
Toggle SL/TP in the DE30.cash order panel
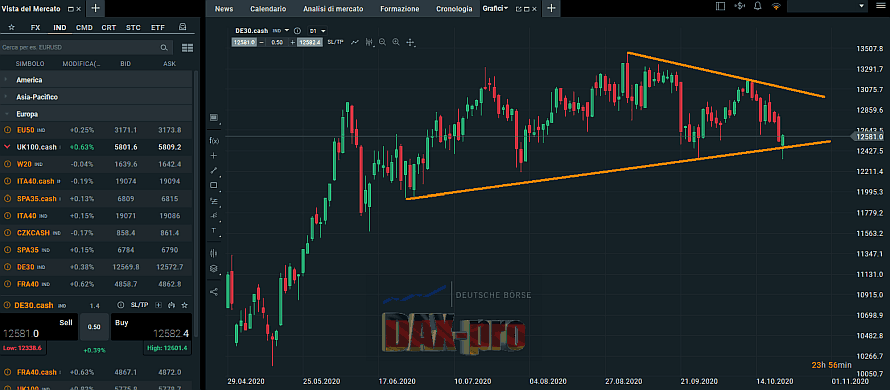coord(139,305)
